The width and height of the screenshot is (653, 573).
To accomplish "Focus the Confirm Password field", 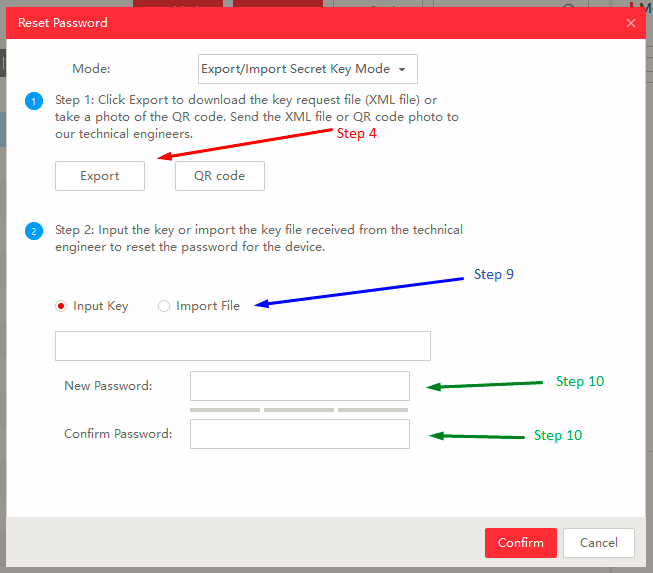I will [x=300, y=434].
